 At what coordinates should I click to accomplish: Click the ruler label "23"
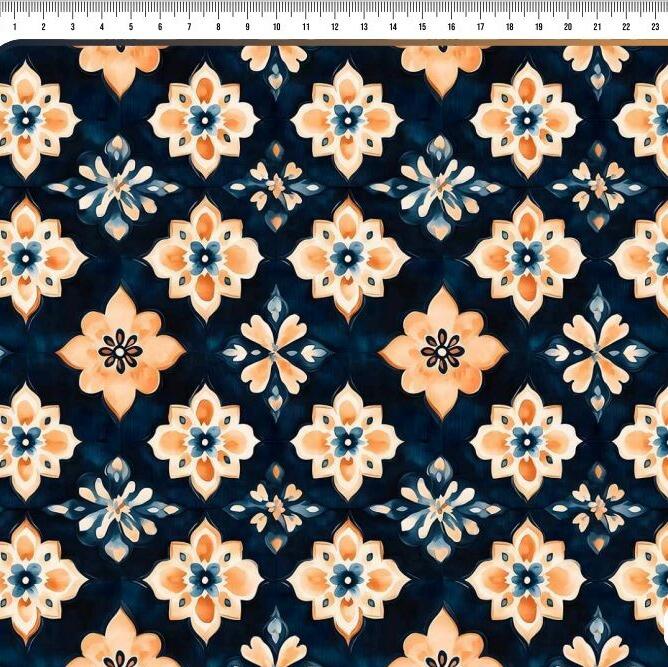coord(655,27)
